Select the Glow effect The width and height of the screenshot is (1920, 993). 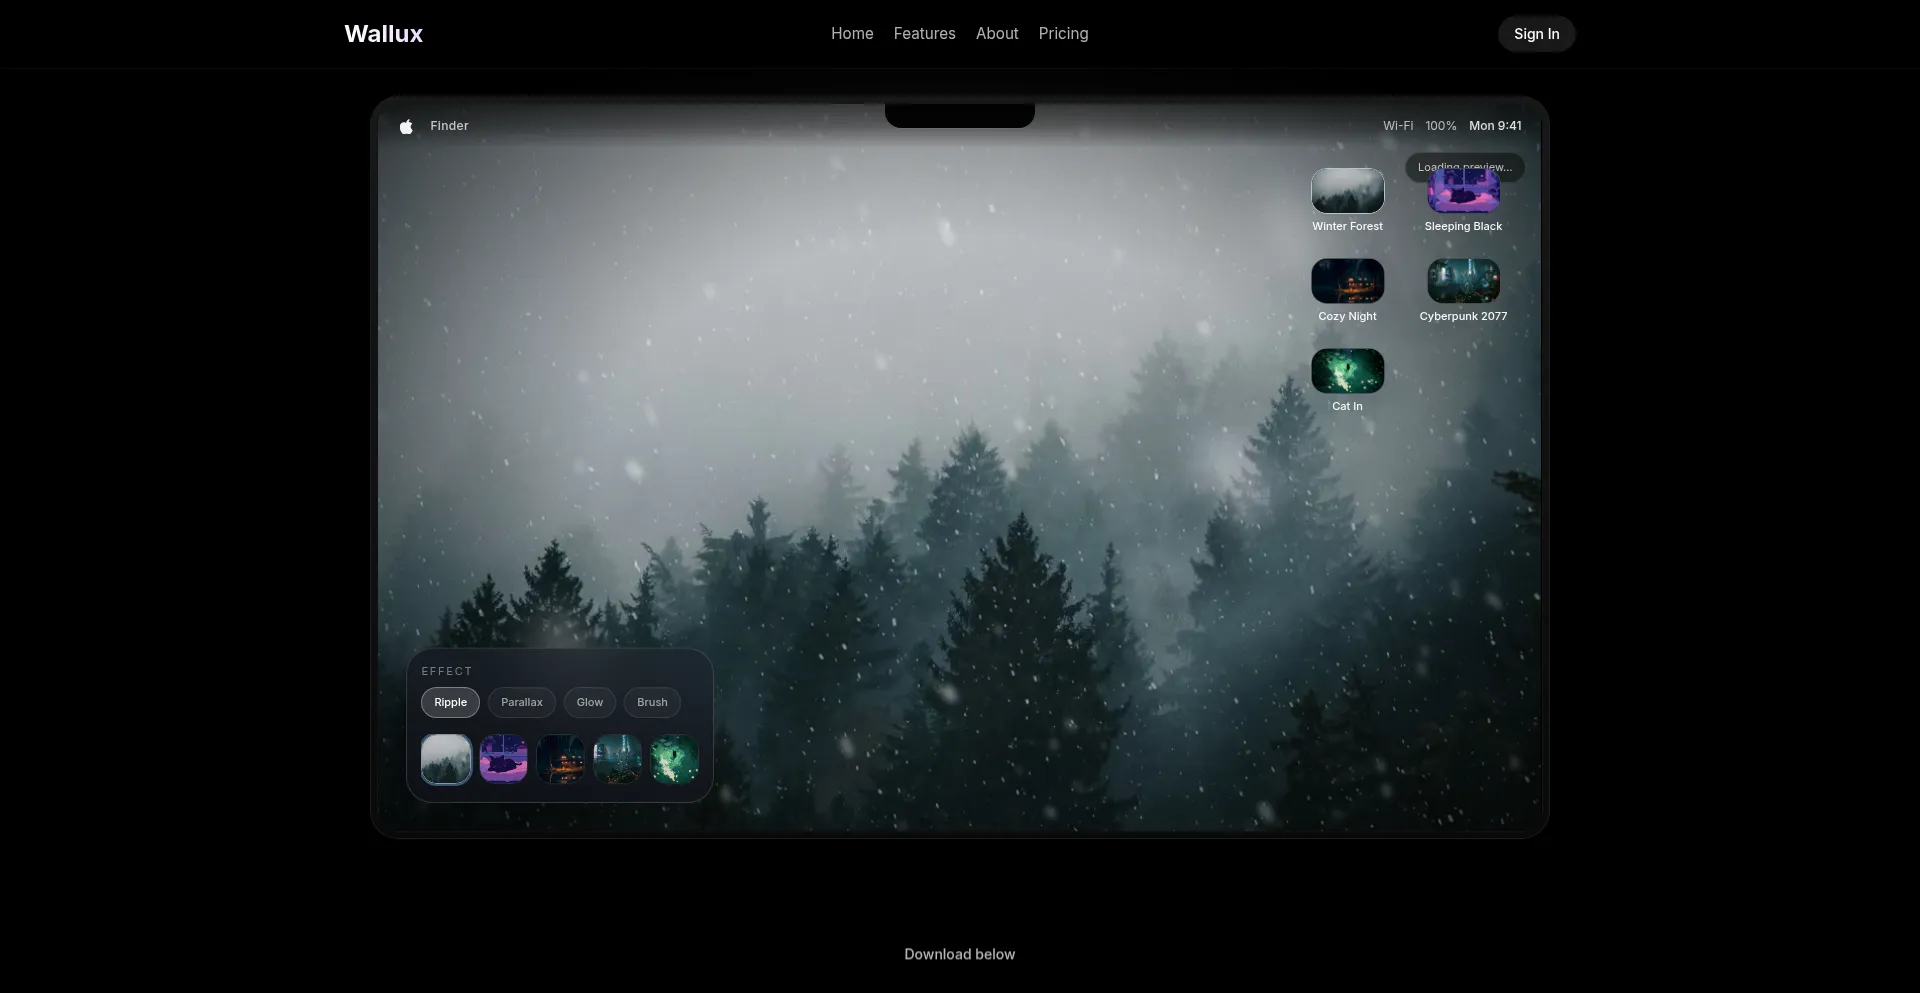(x=590, y=702)
